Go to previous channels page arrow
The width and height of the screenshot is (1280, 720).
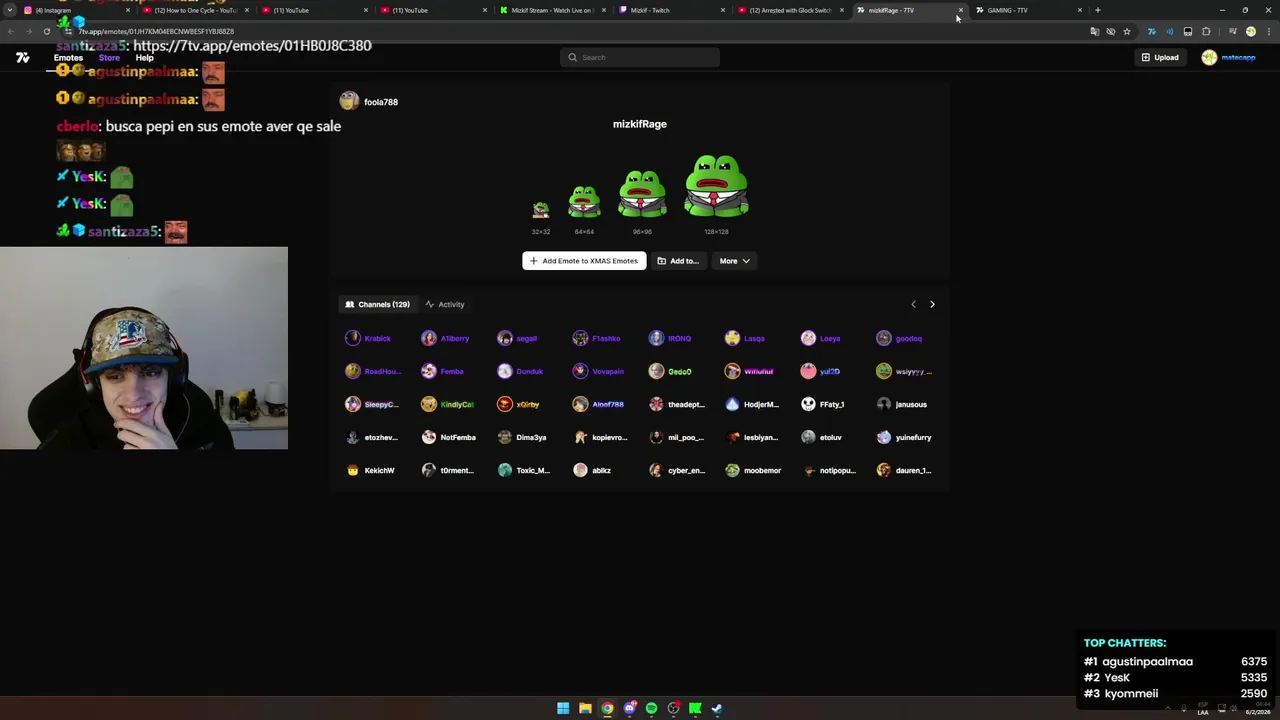(913, 304)
